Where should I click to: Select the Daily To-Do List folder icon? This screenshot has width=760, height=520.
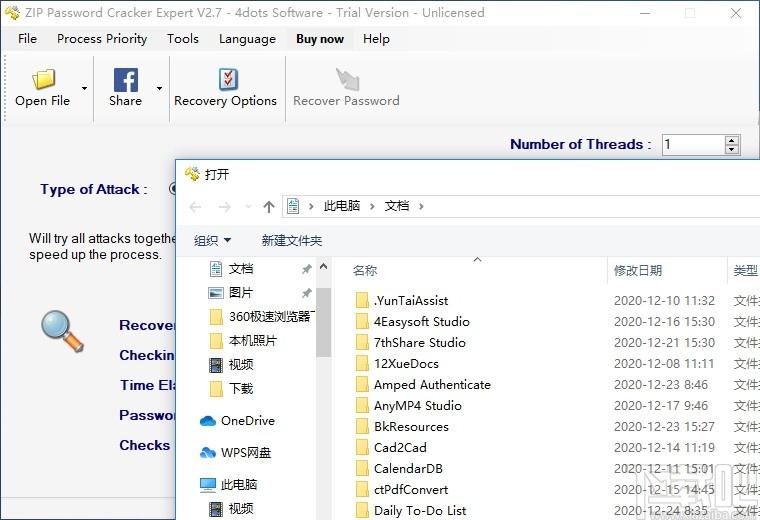362,510
